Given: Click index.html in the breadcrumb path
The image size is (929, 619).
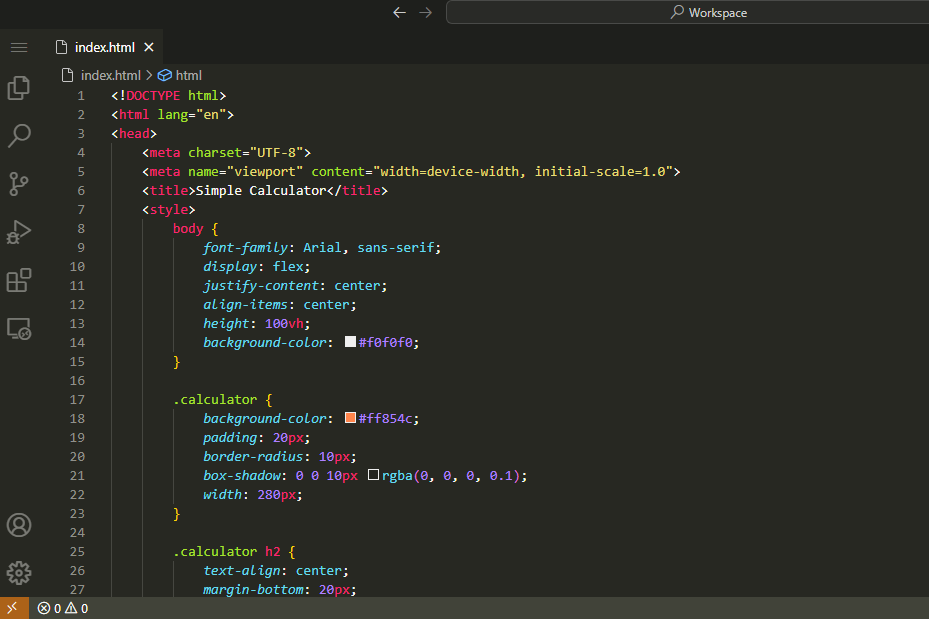Looking at the screenshot, I should point(110,75).
